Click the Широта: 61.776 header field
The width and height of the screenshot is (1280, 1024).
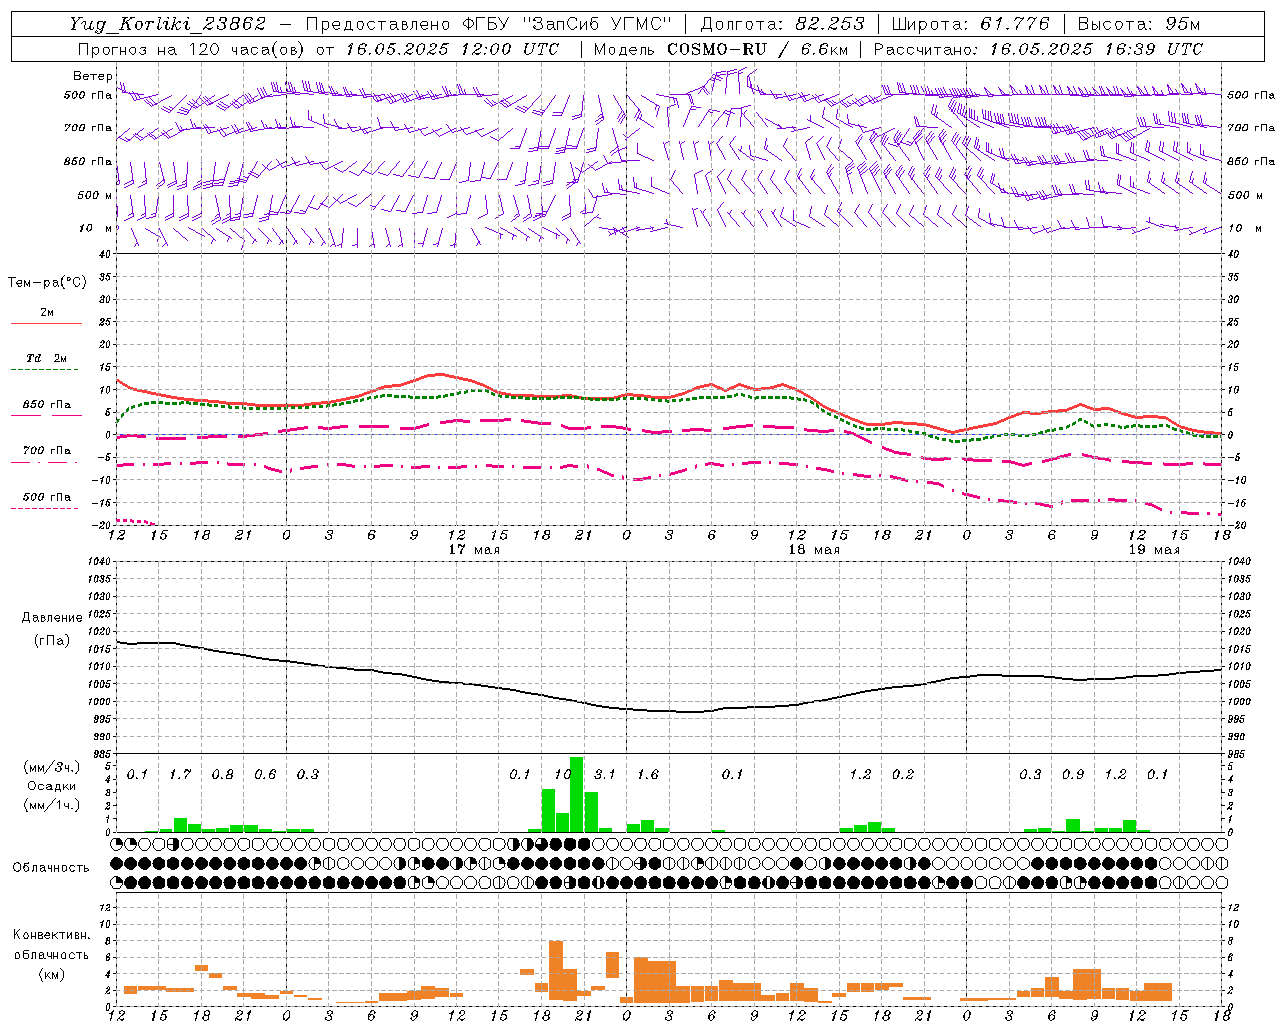click(x=970, y=24)
